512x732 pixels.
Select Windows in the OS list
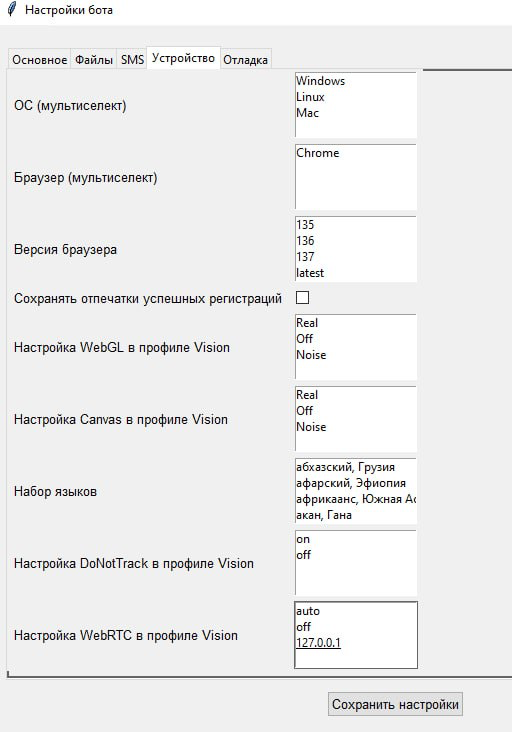[321, 81]
